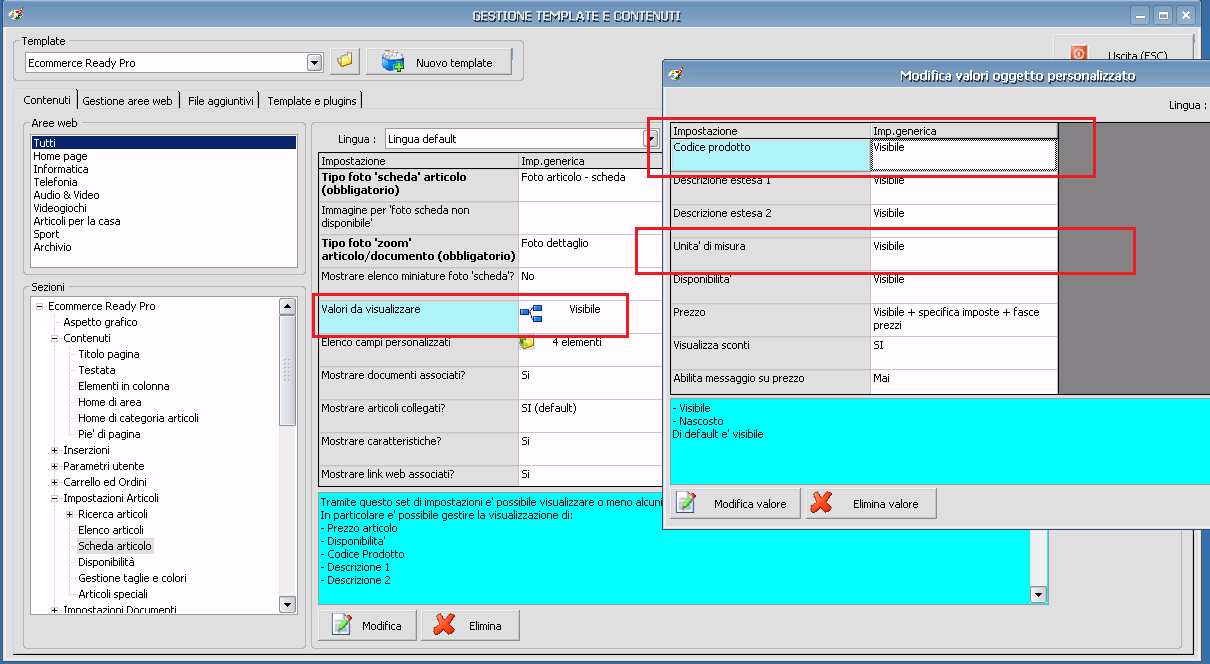This screenshot has height=664, width=1210.
Task: Select Mostrare documenti associati? row
Action: 490,383
